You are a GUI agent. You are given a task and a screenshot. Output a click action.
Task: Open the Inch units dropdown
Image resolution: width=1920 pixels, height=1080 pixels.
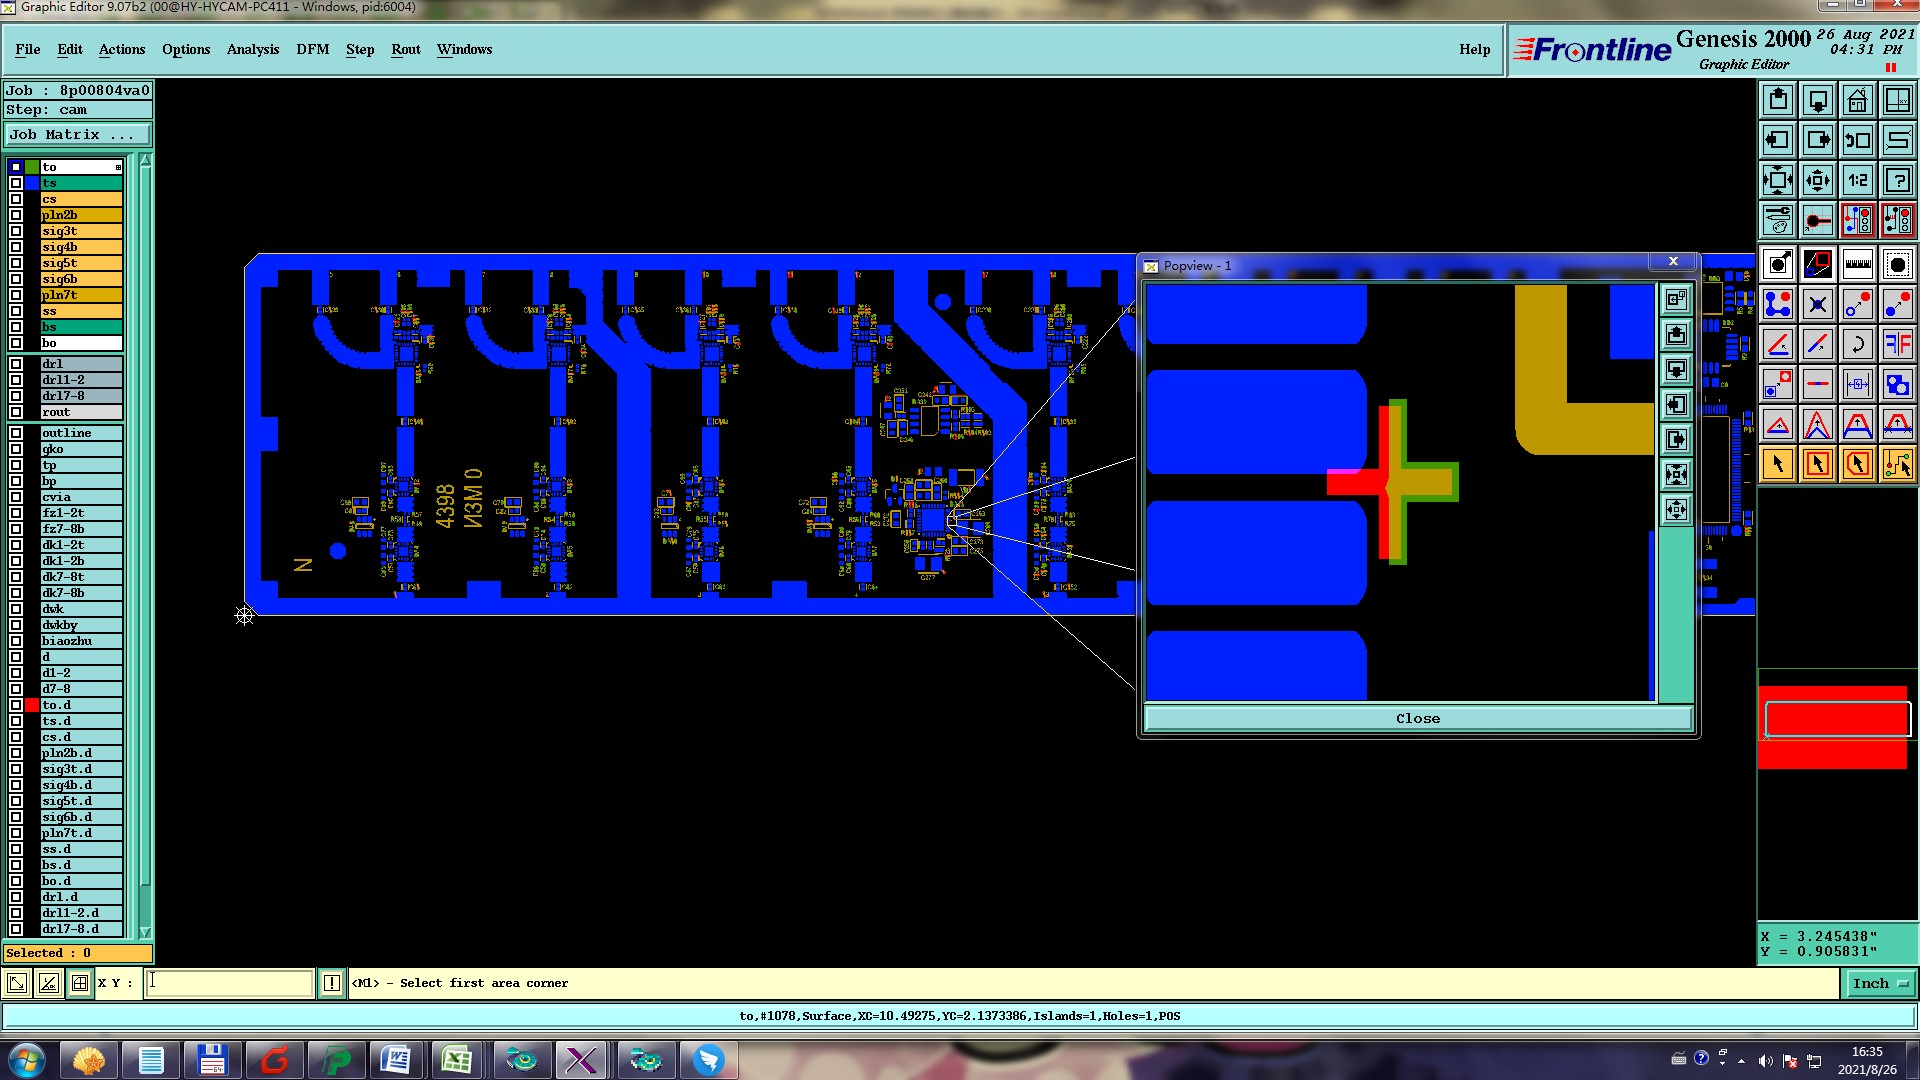pyautogui.click(x=1879, y=983)
